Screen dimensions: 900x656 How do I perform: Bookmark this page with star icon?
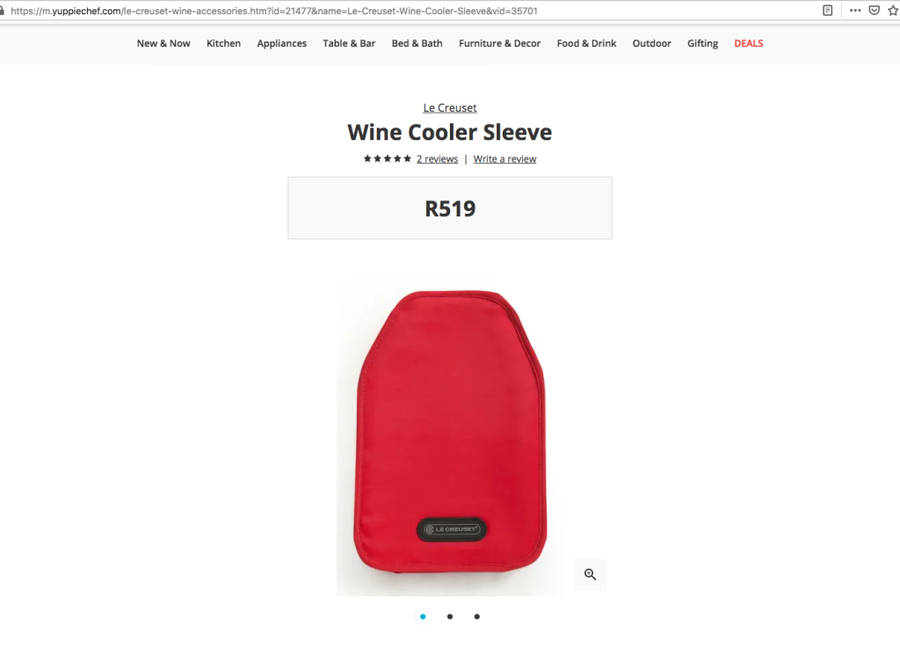(x=893, y=10)
